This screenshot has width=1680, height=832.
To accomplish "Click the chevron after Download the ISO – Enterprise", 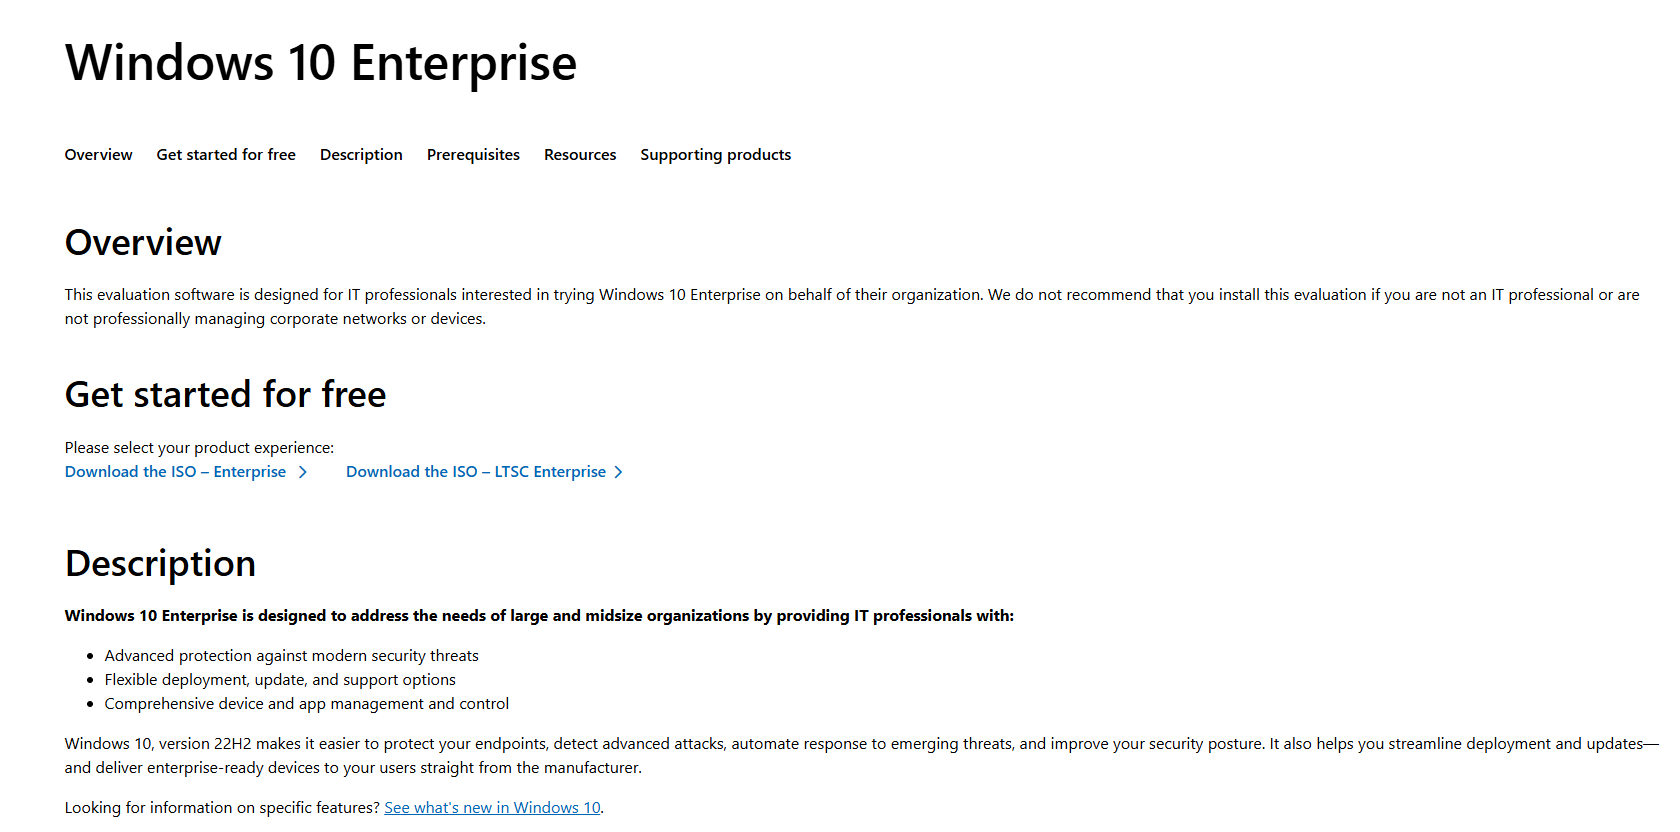I will coord(303,472).
